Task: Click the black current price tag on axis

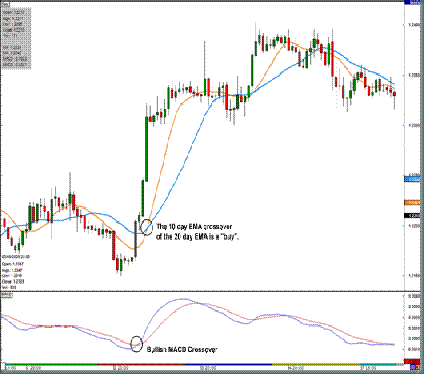Action: (412, 216)
